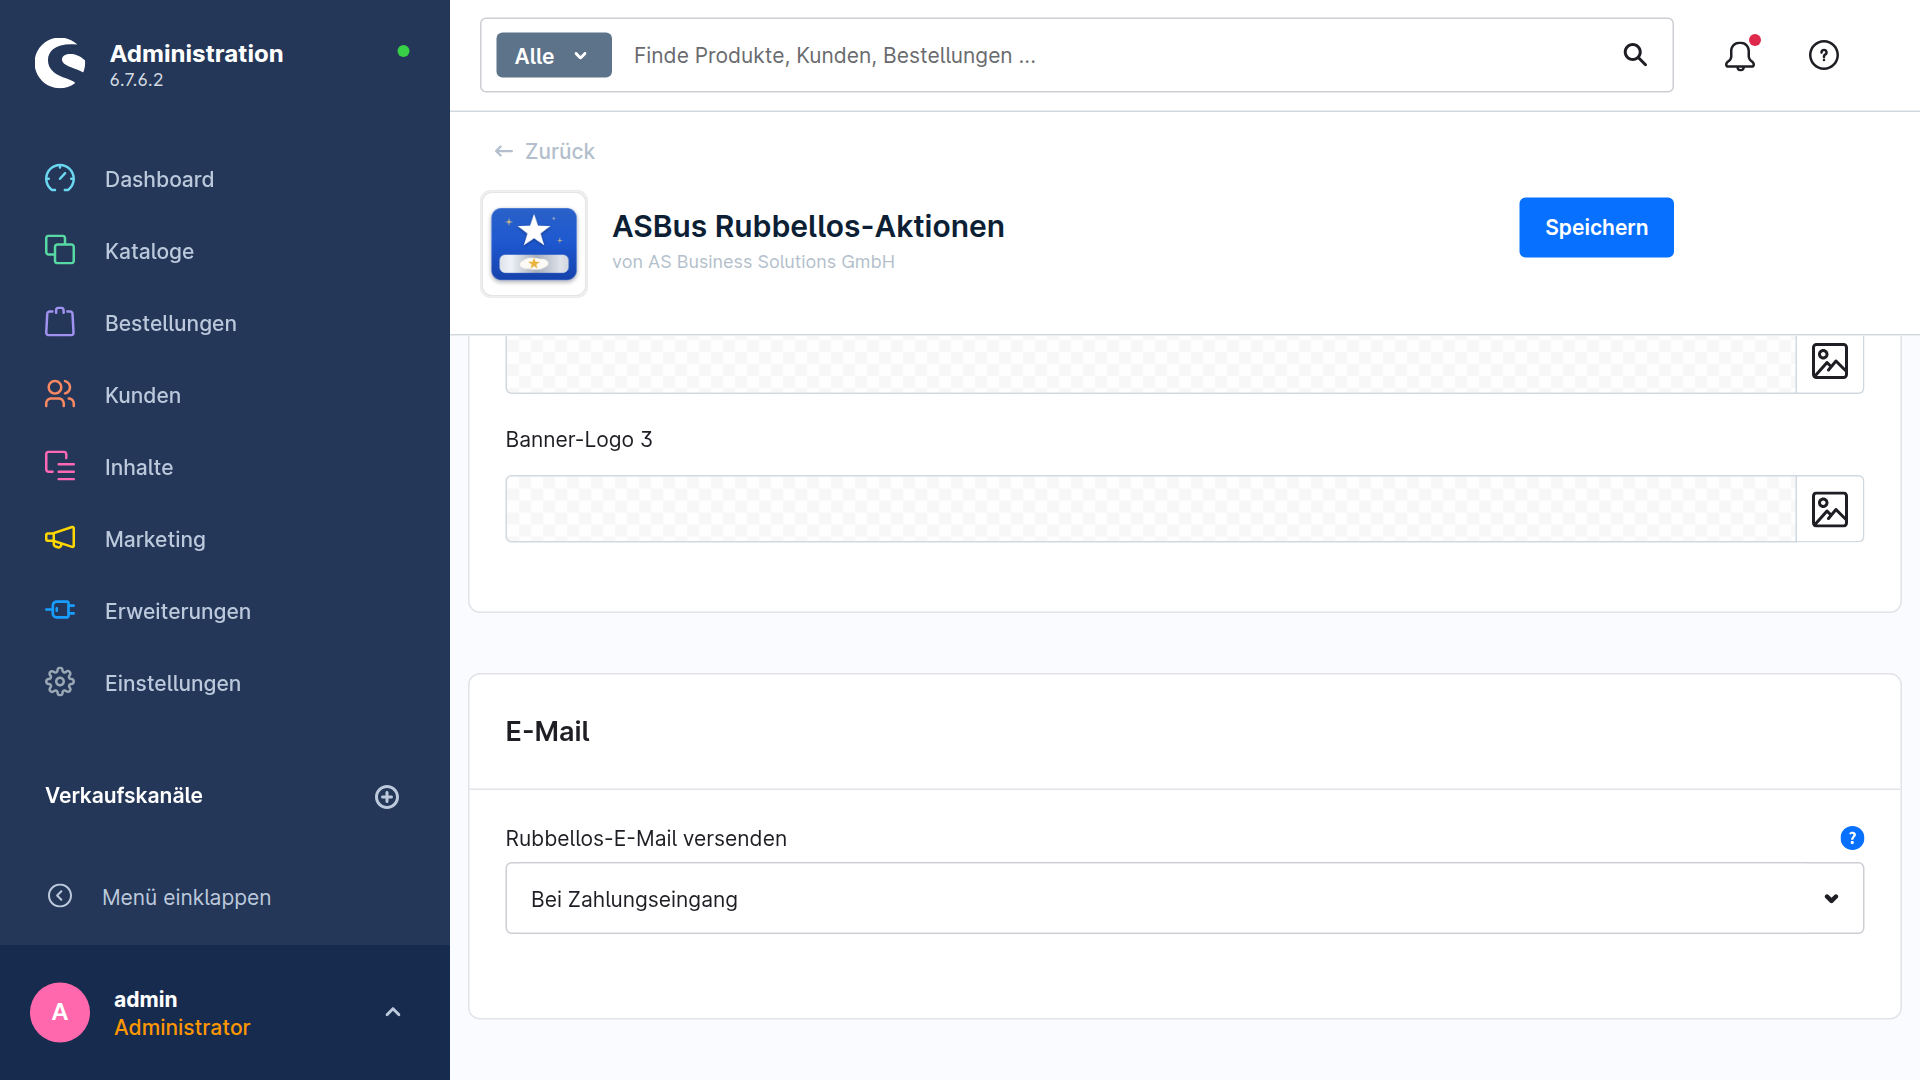Viewport: 1920px width, 1080px height.
Task: Click the Einstellungen gear icon
Action: click(x=60, y=682)
